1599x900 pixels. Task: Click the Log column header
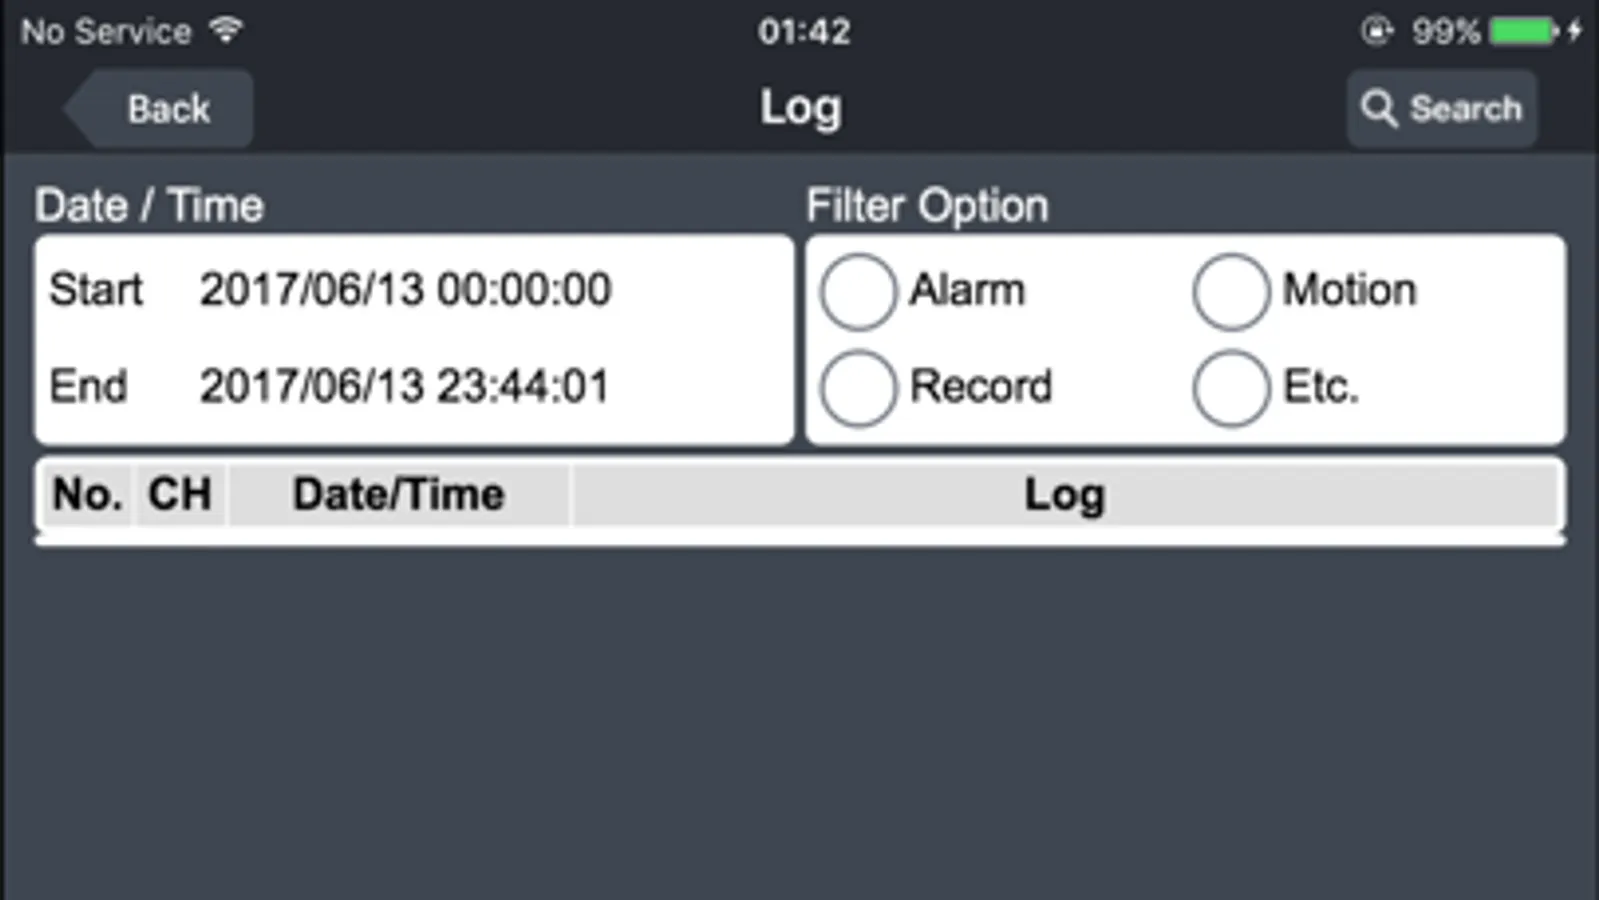pos(1065,494)
